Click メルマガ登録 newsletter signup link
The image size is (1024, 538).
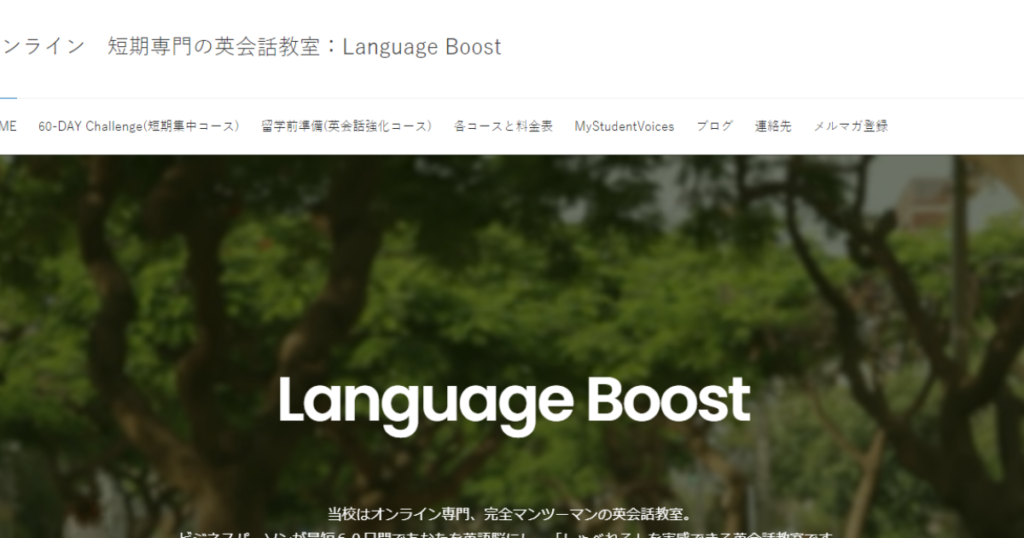[850, 126]
